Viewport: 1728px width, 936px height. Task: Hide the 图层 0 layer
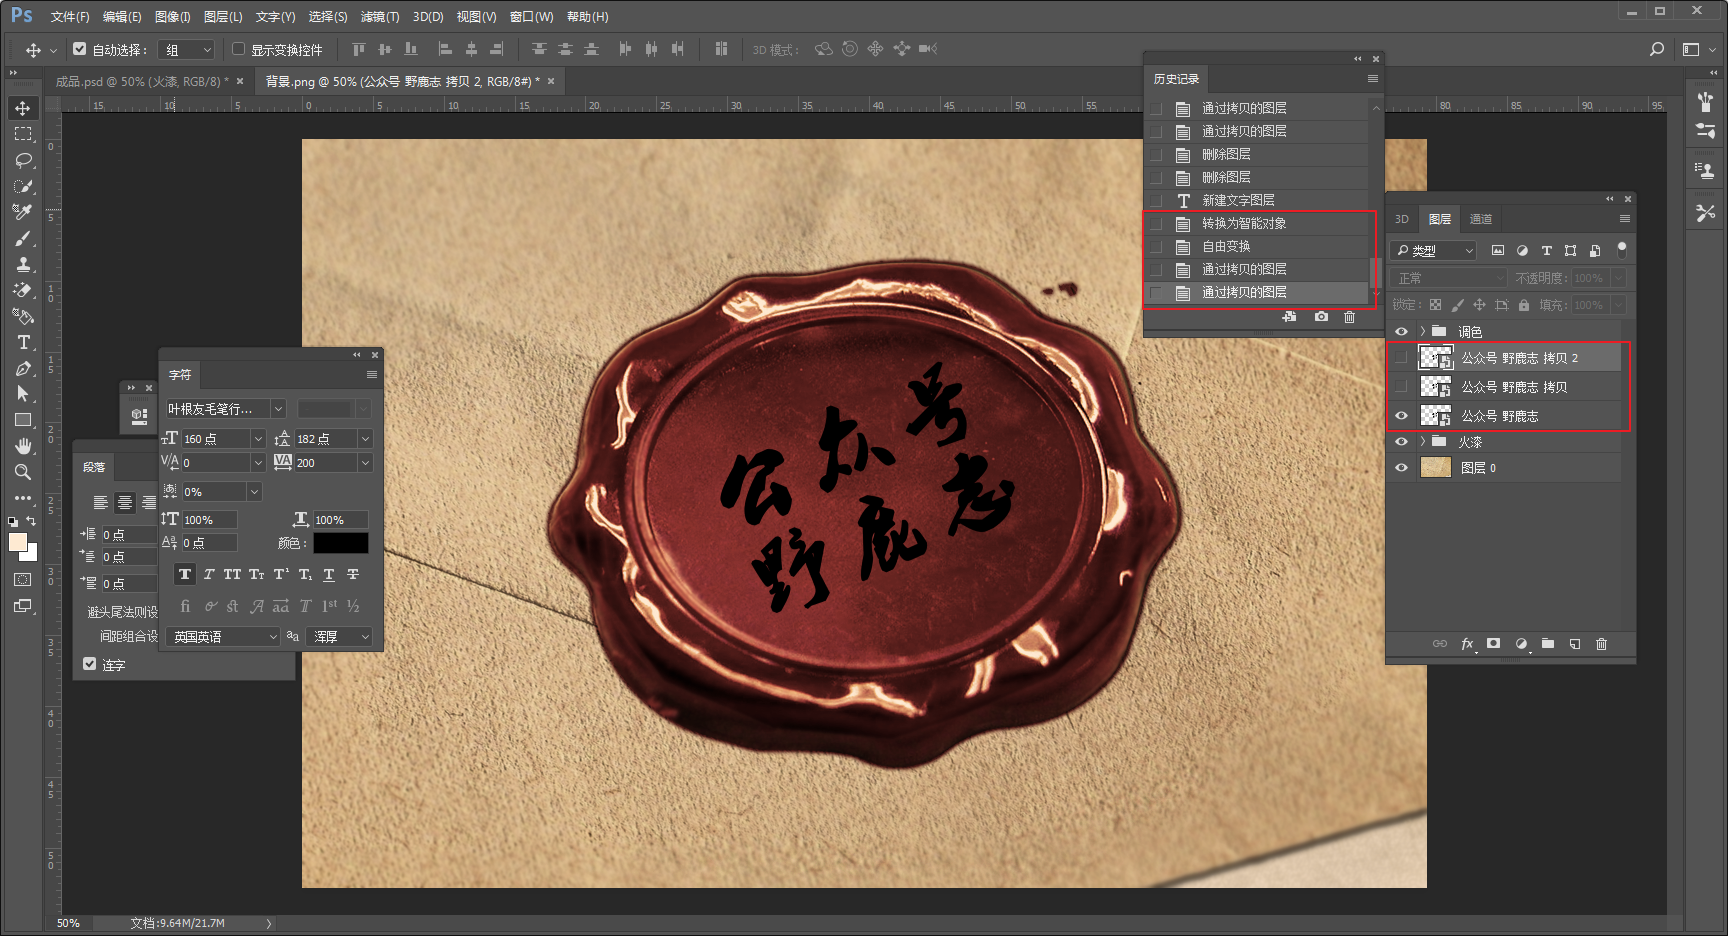click(1401, 467)
